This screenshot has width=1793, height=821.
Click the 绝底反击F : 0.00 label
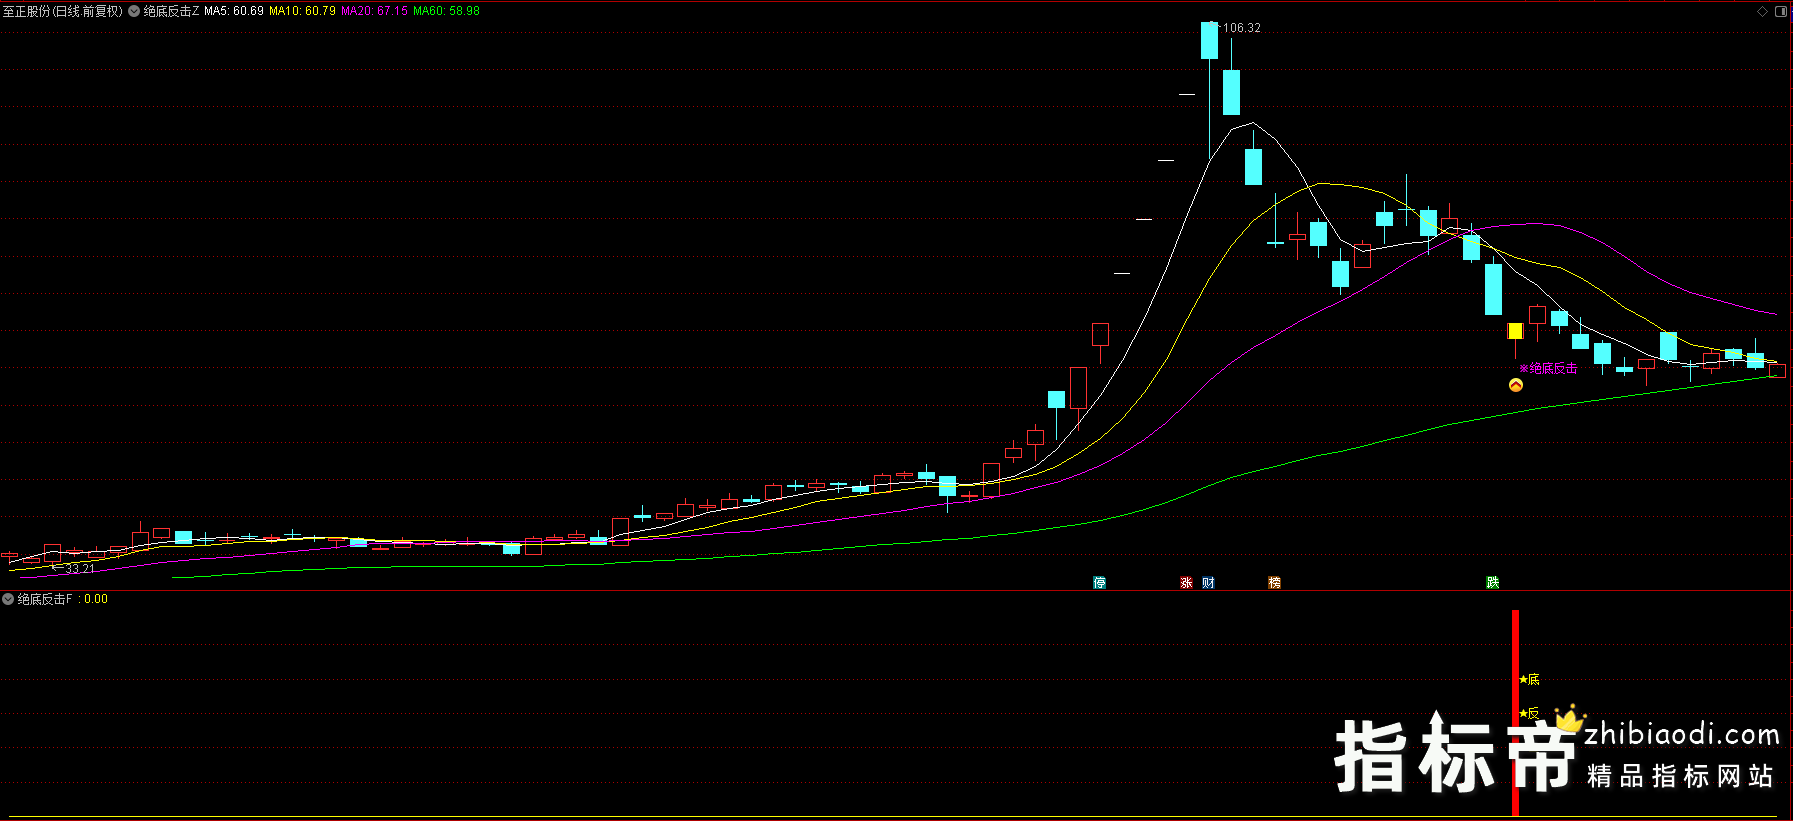click(x=62, y=599)
